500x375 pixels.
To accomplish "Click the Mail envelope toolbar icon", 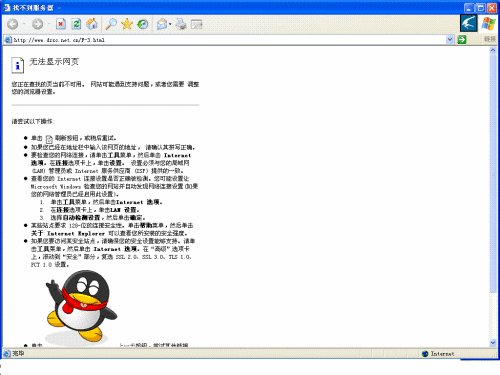I will (162, 24).
